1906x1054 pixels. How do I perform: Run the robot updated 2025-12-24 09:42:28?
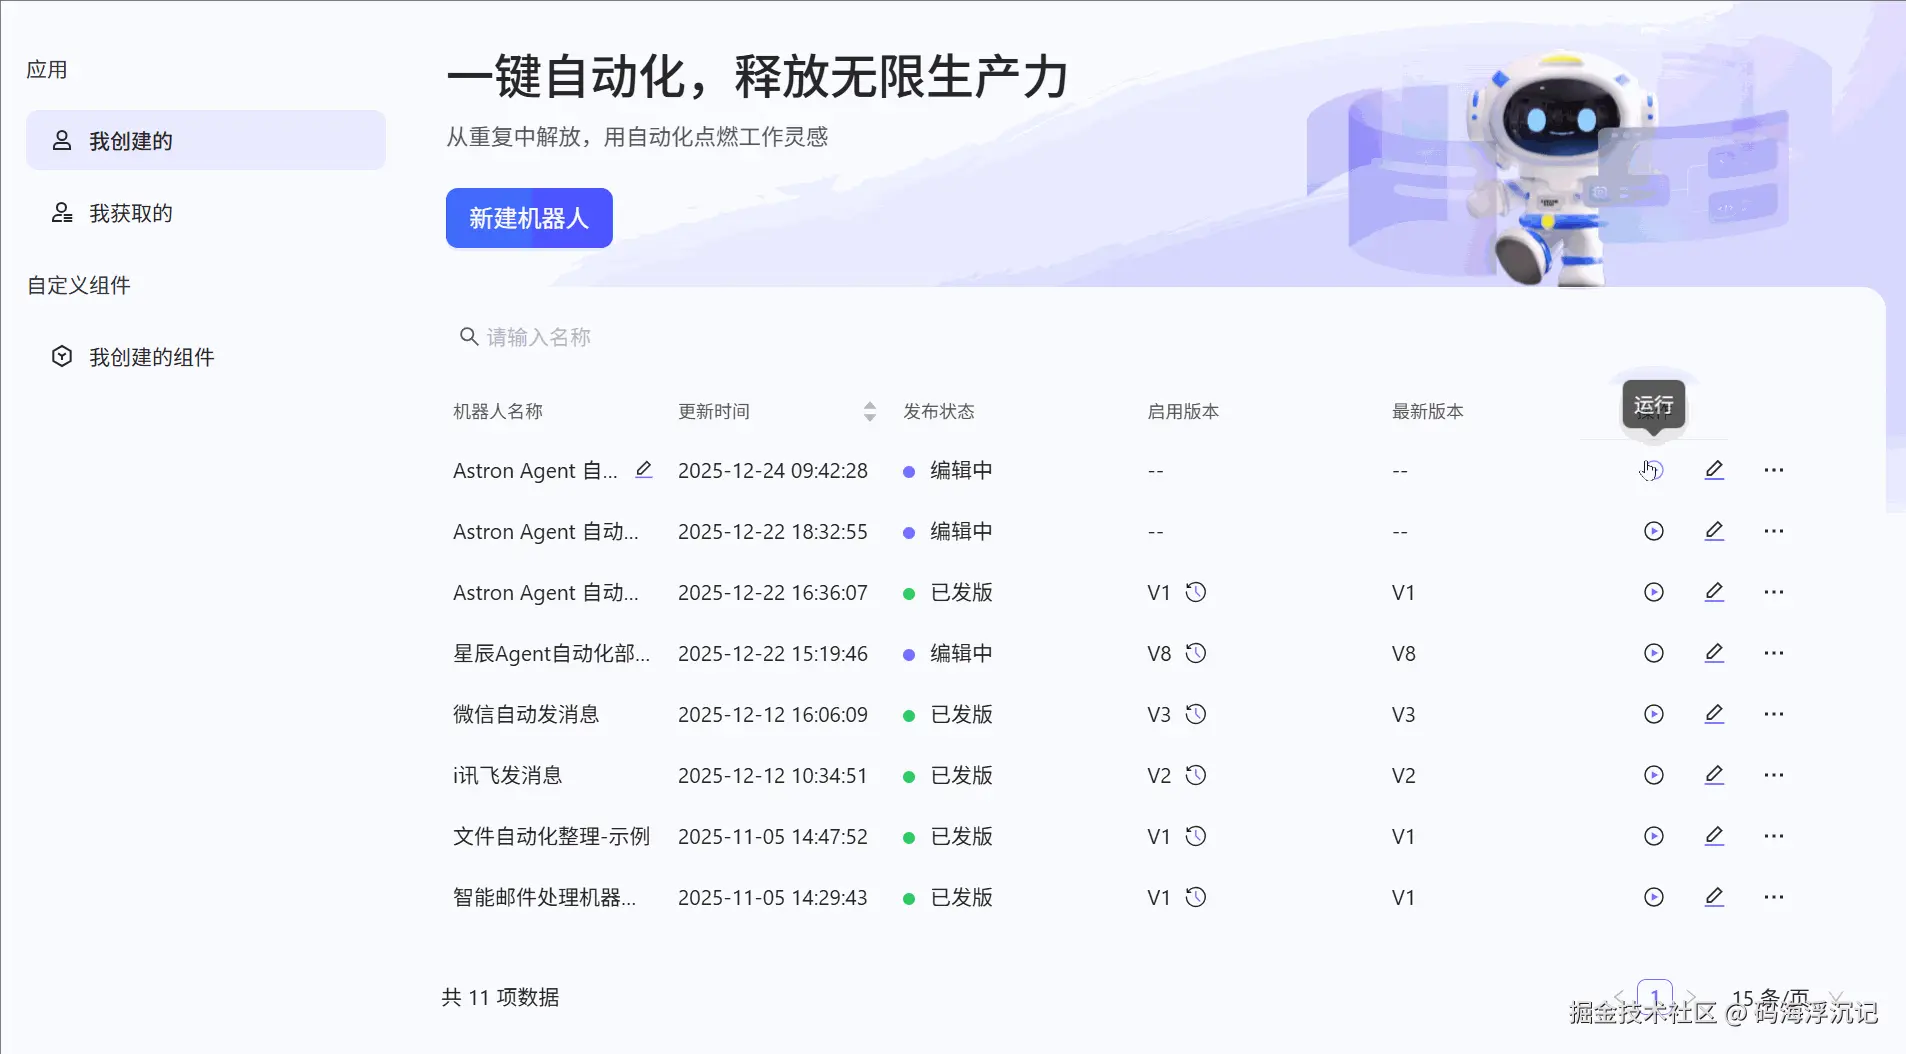coord(1654,470)
